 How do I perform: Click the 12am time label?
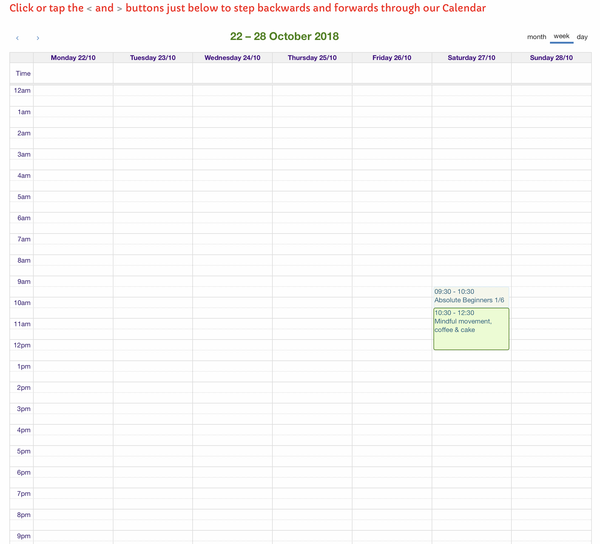(x=22, y=91)
